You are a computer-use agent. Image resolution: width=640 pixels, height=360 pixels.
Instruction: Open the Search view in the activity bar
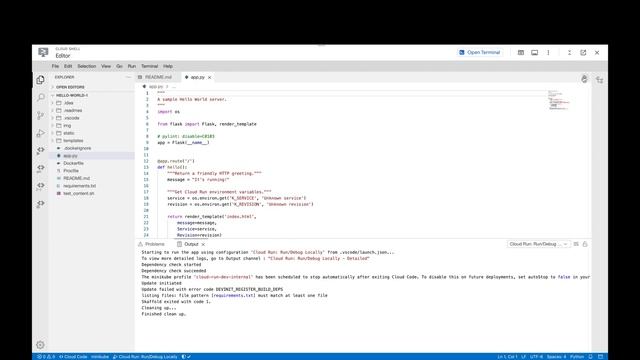coord(40,97)
